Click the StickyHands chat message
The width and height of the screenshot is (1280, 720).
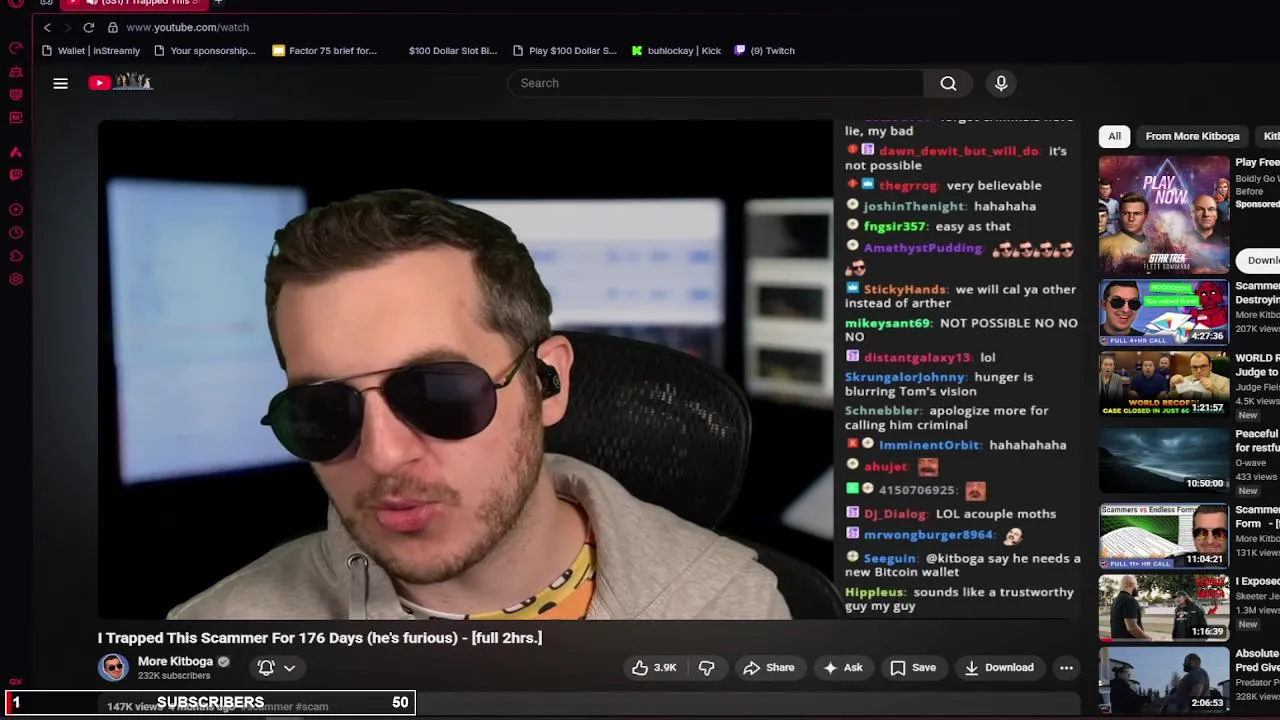(x=961, y=296)
